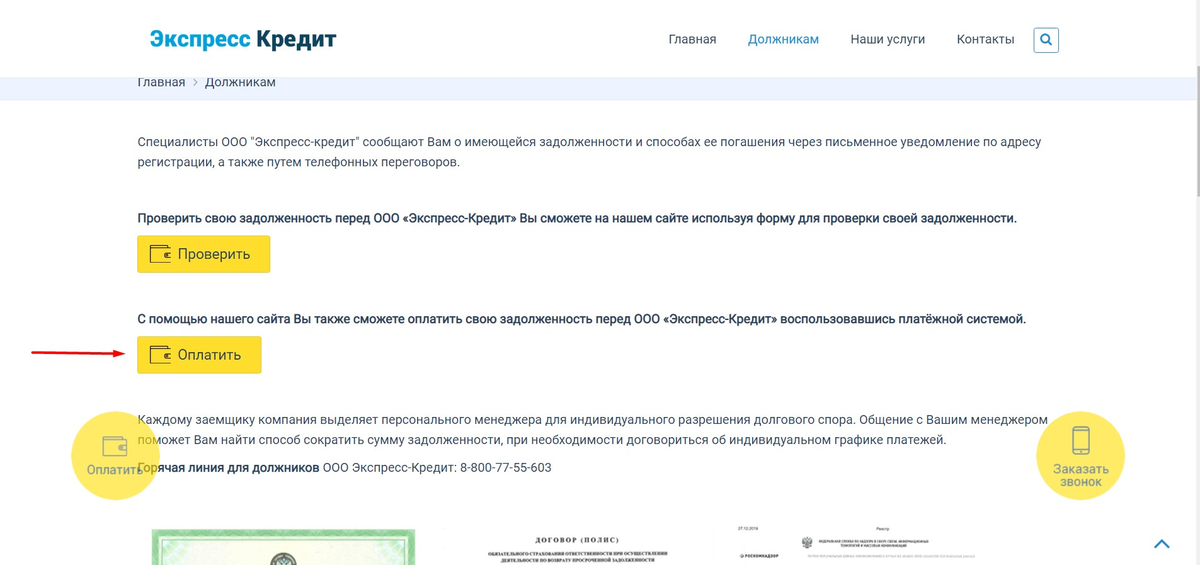Click the Экспресс Кредит logo

point(243,40)
